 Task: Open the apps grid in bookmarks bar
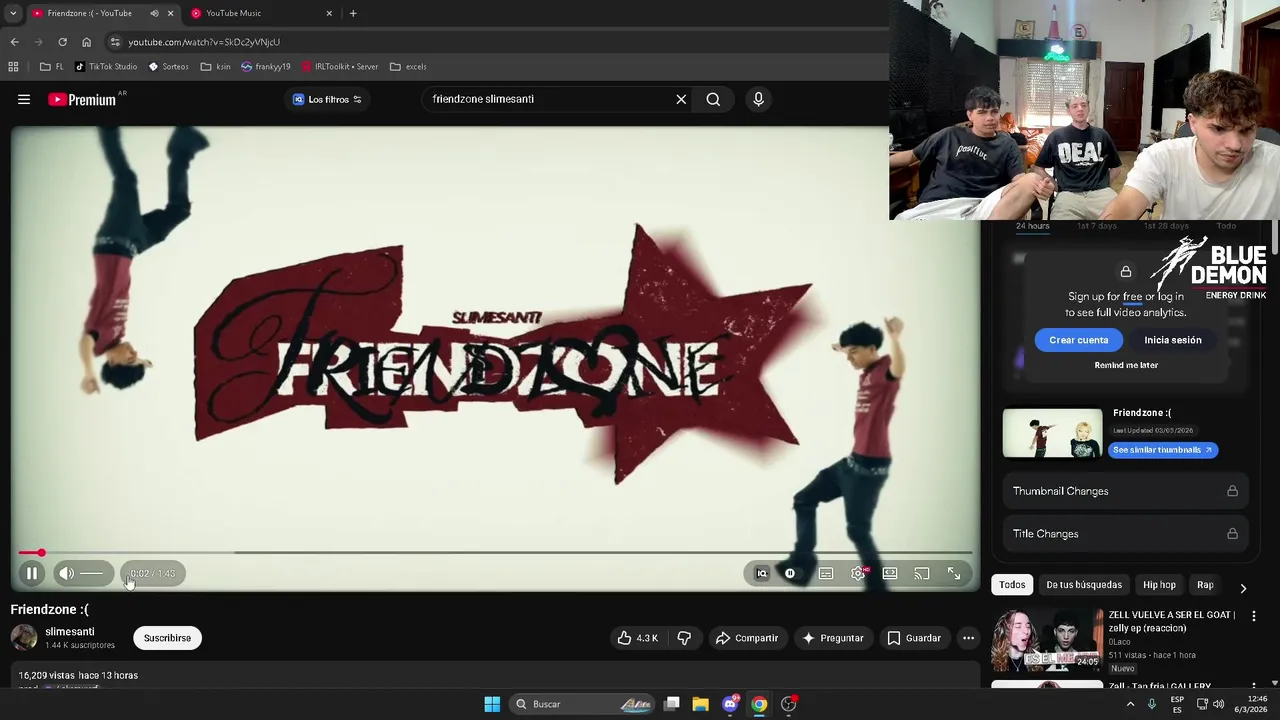pyautogui.click(x=13, y=67)
